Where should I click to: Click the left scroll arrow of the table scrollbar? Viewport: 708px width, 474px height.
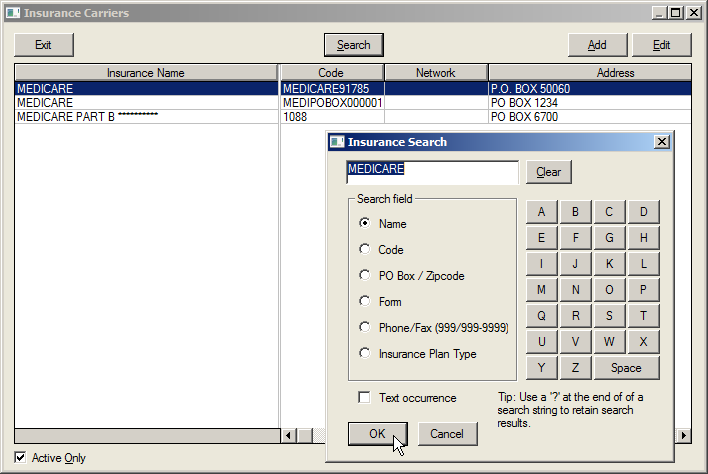pos(289,436)
